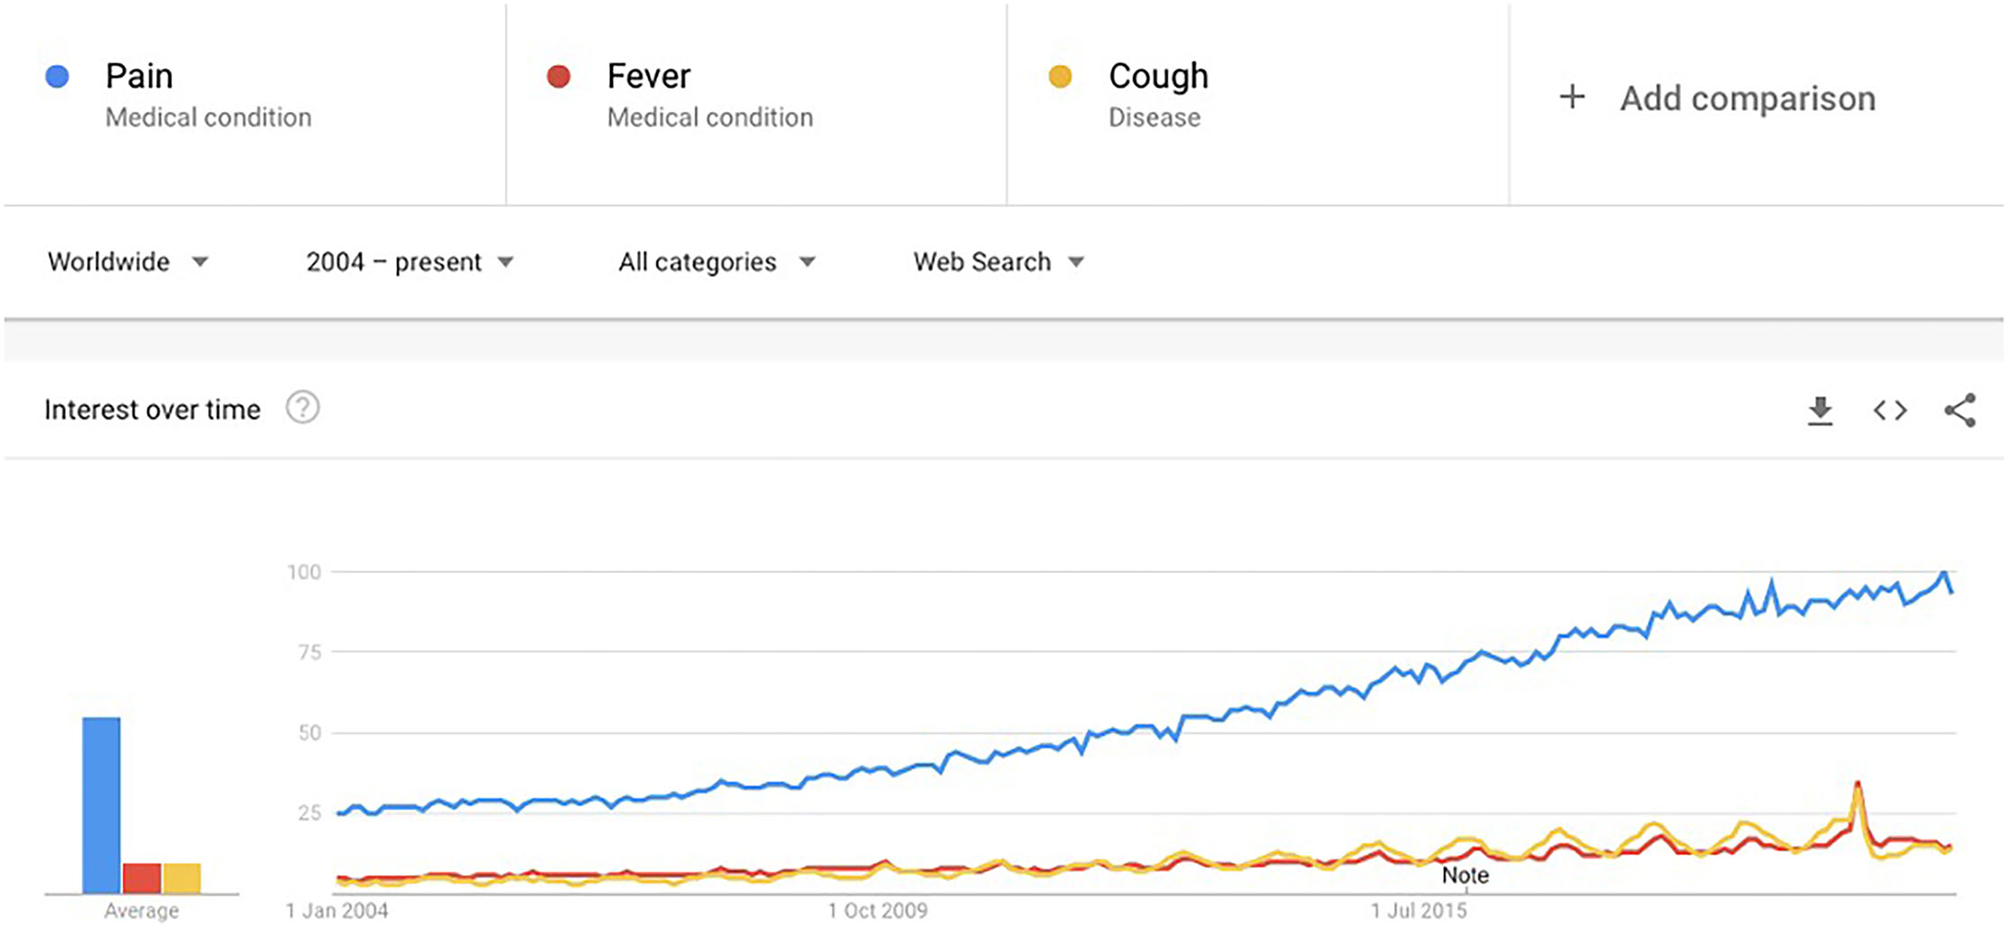Expand the 2004 – present time range dropdown

[409, 262]
